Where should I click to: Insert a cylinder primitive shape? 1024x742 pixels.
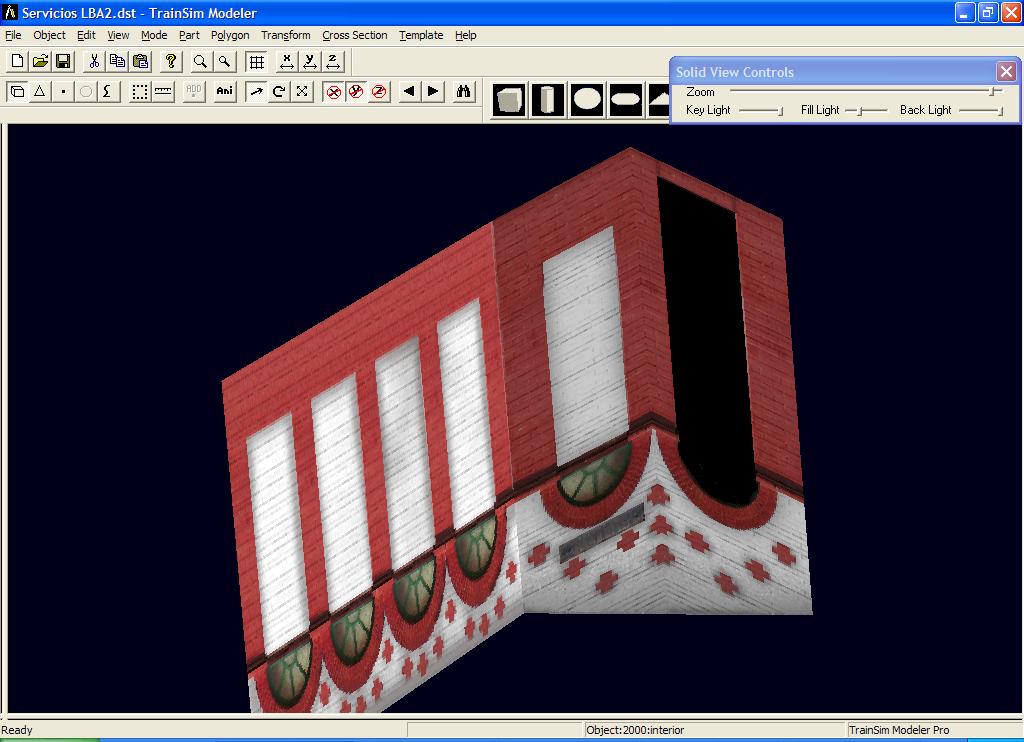(547, 100)
